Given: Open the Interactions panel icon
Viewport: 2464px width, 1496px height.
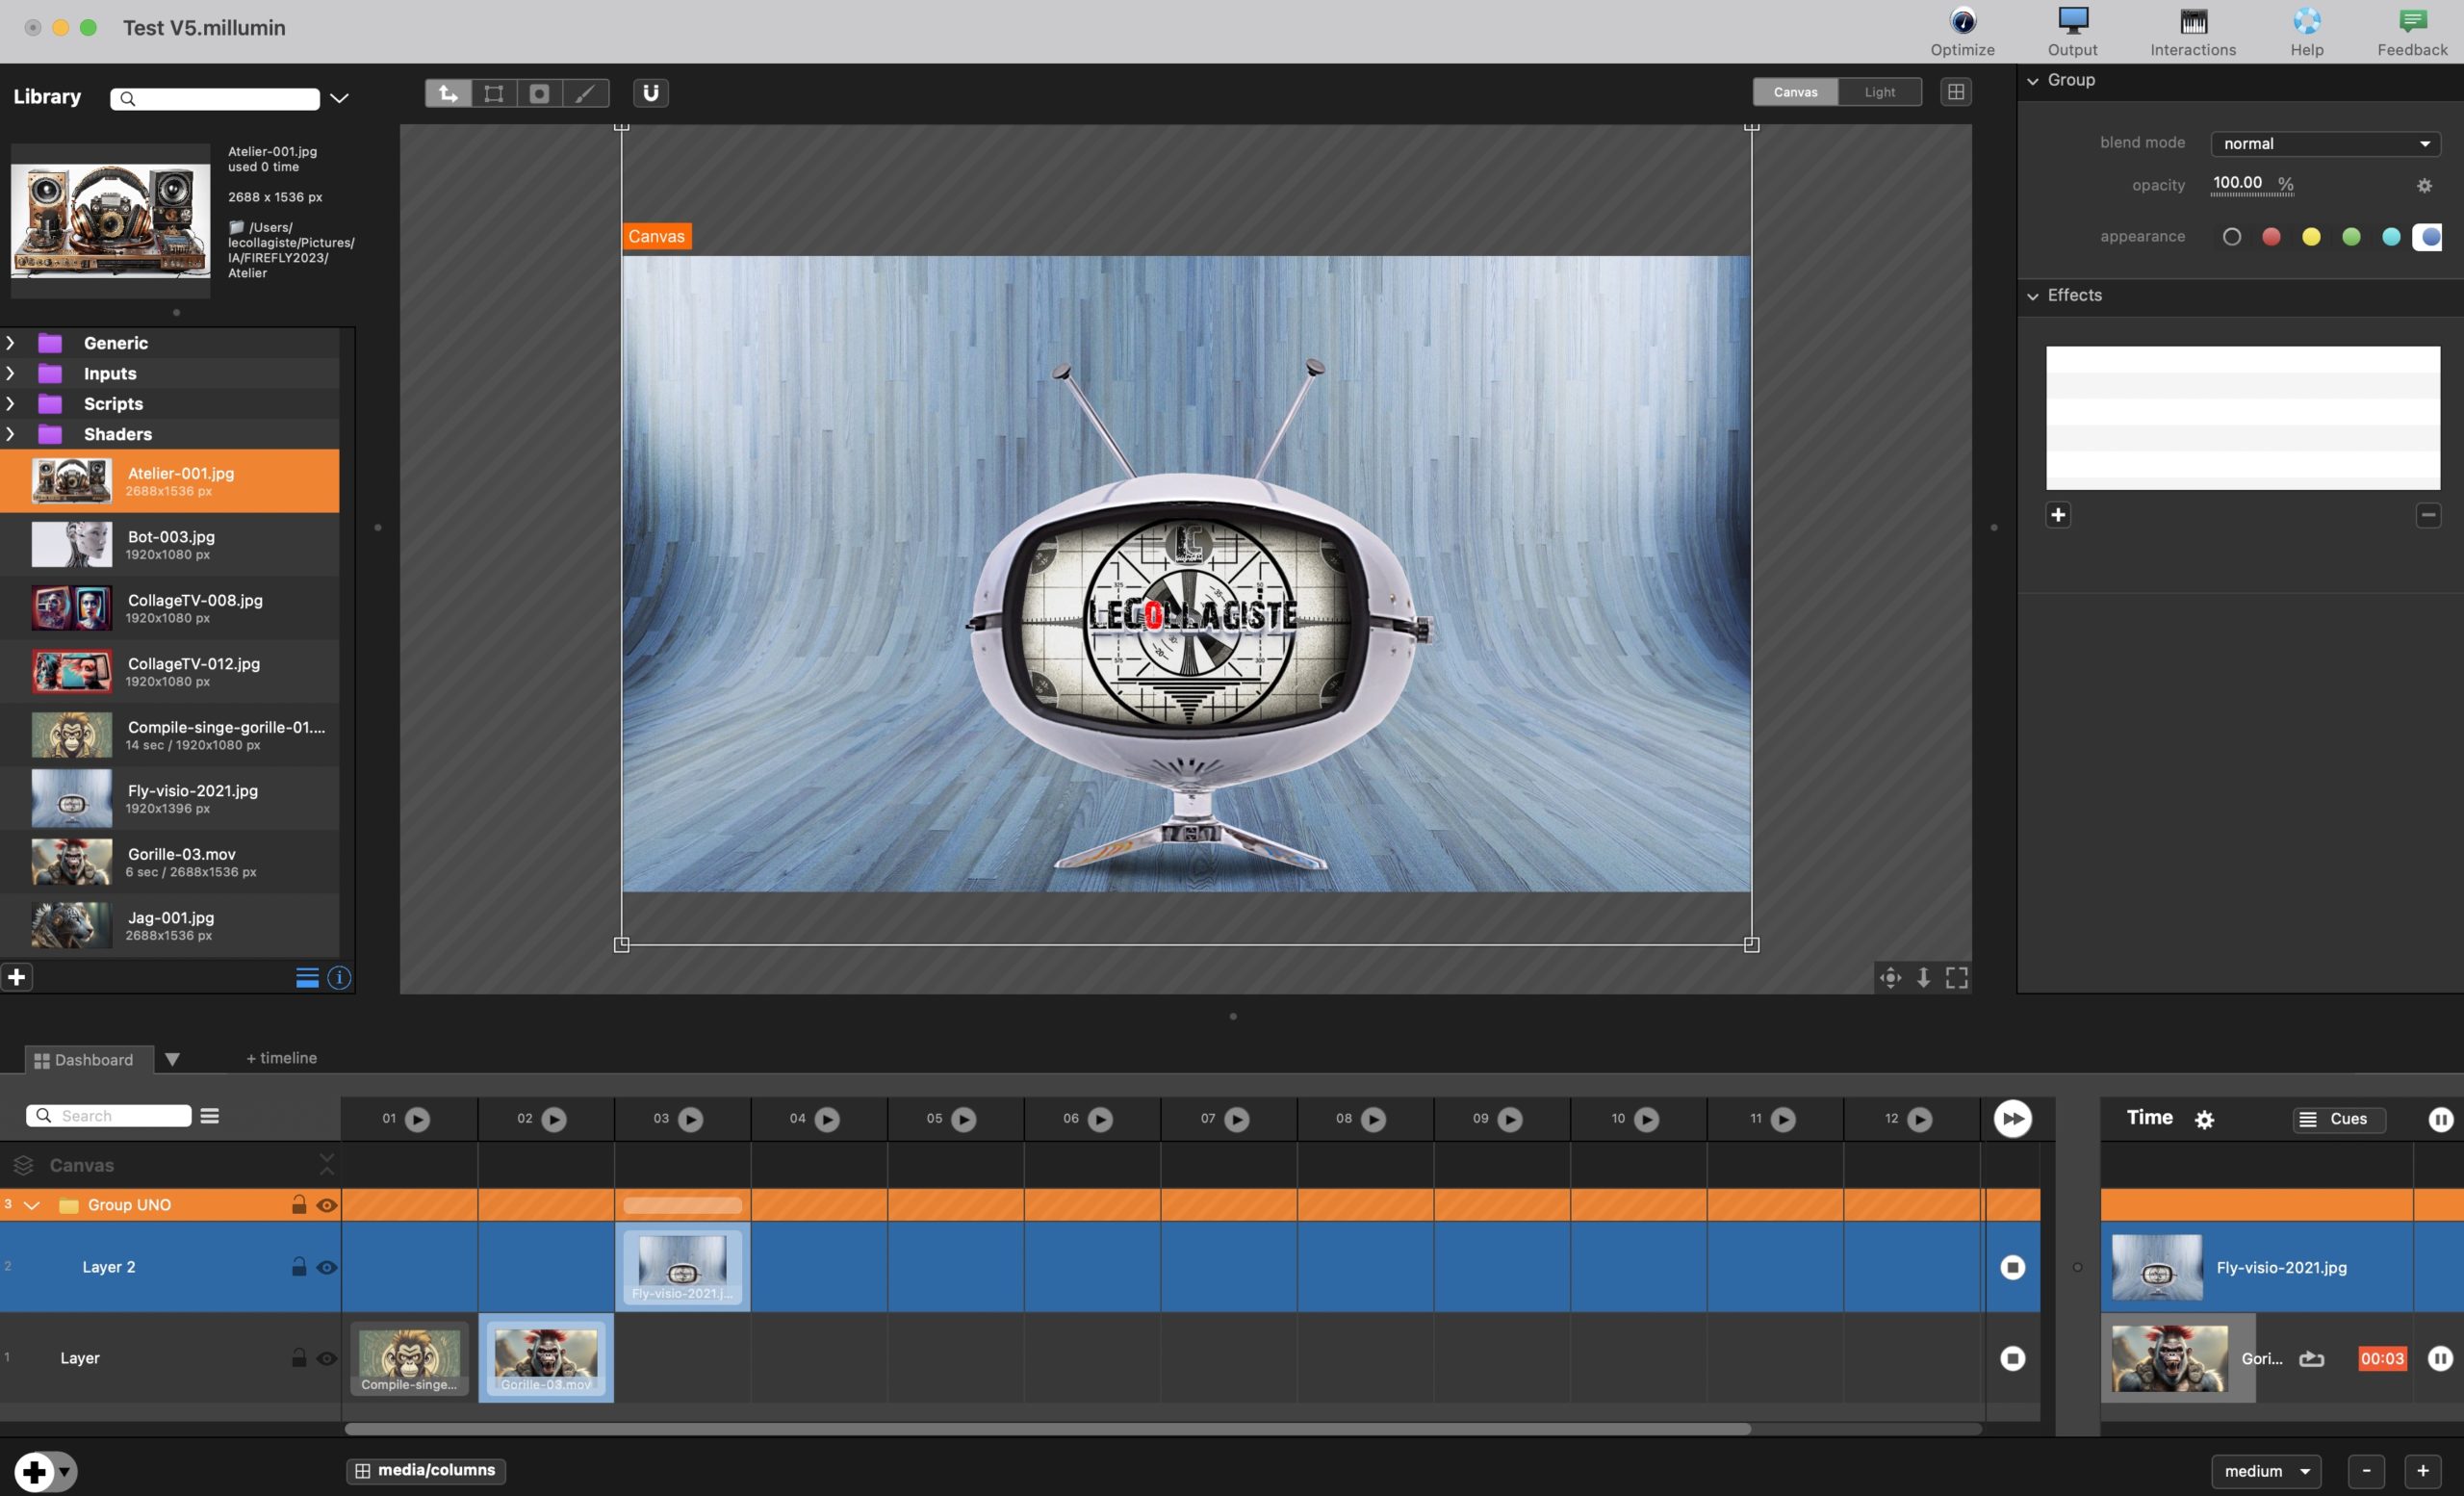Looking at the screenshot, I should 2193,31.
